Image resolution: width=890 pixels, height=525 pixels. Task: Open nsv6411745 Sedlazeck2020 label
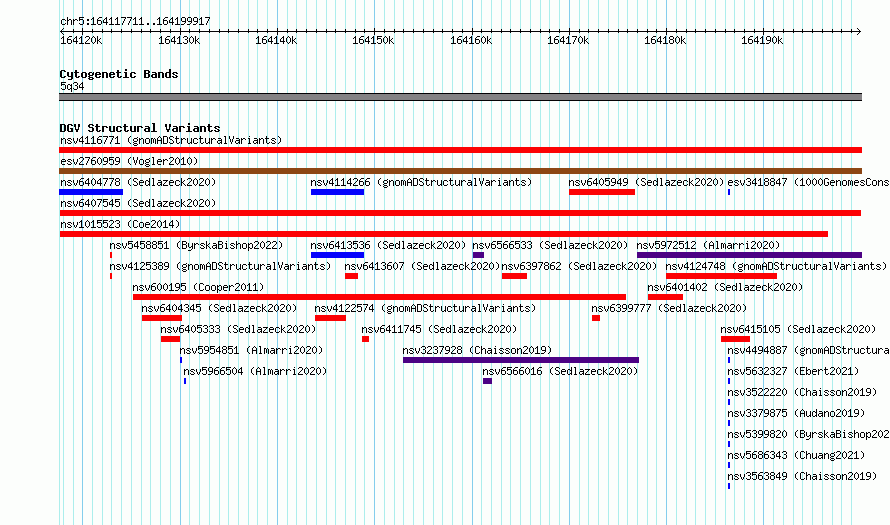[439, 329]
